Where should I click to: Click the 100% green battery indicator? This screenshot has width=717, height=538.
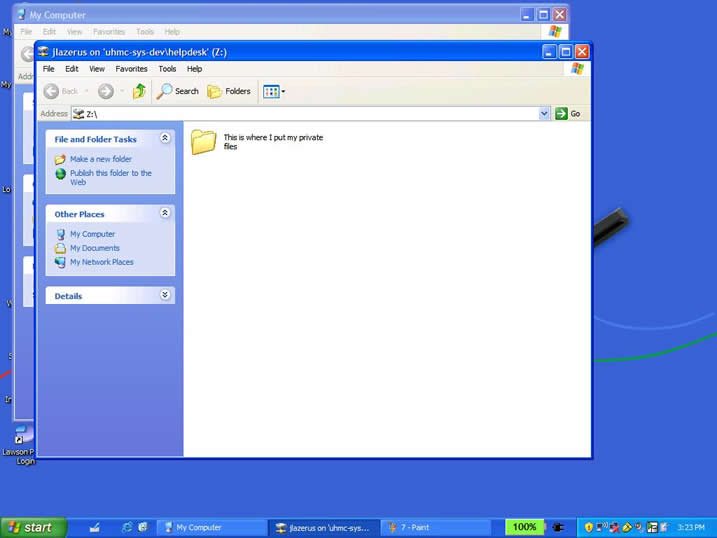[x=524, y=527]
